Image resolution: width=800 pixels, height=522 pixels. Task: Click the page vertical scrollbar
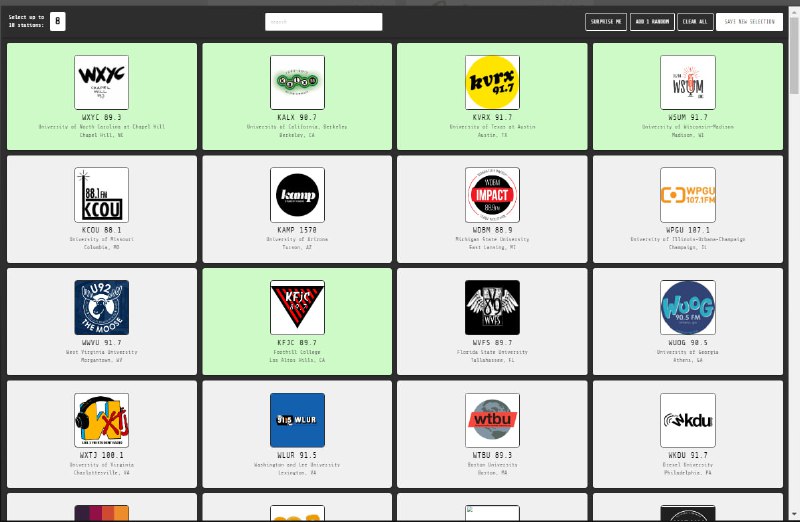pos(794,250)
